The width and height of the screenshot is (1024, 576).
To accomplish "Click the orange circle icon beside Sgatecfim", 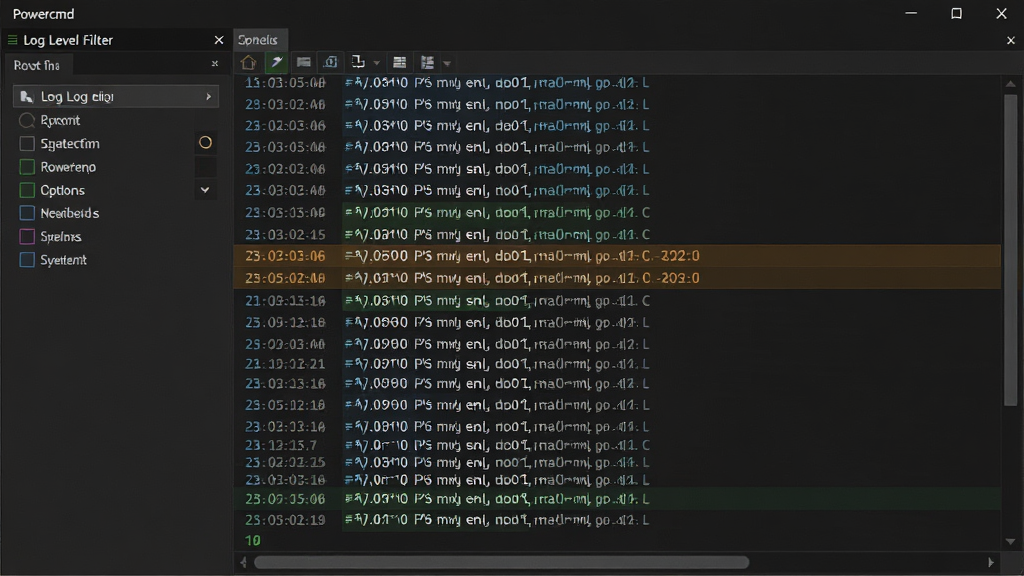I will [x=205, y=142].
